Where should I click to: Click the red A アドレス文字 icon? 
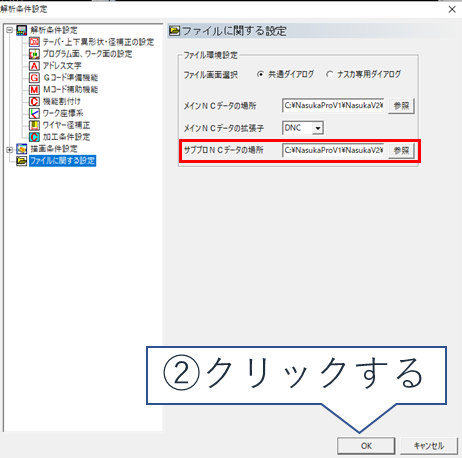click(x=34, y=66)
